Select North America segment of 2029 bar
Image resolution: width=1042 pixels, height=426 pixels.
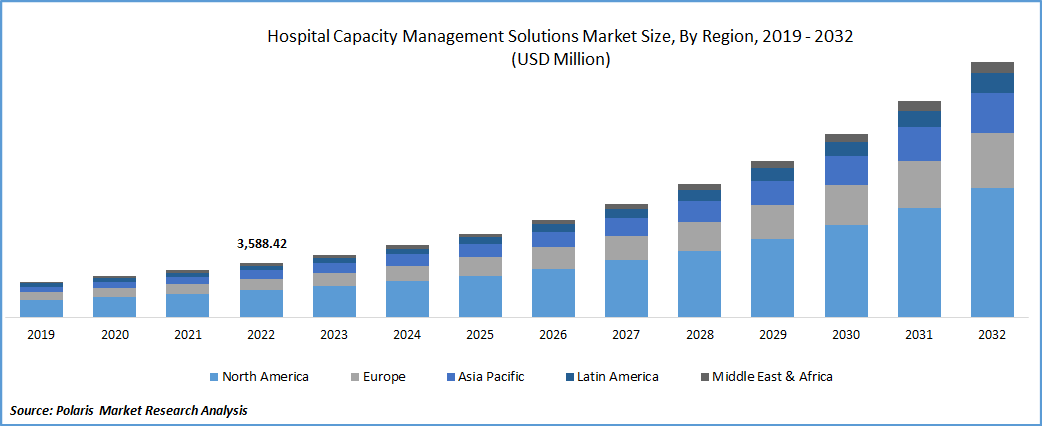(x=773, y=278)
